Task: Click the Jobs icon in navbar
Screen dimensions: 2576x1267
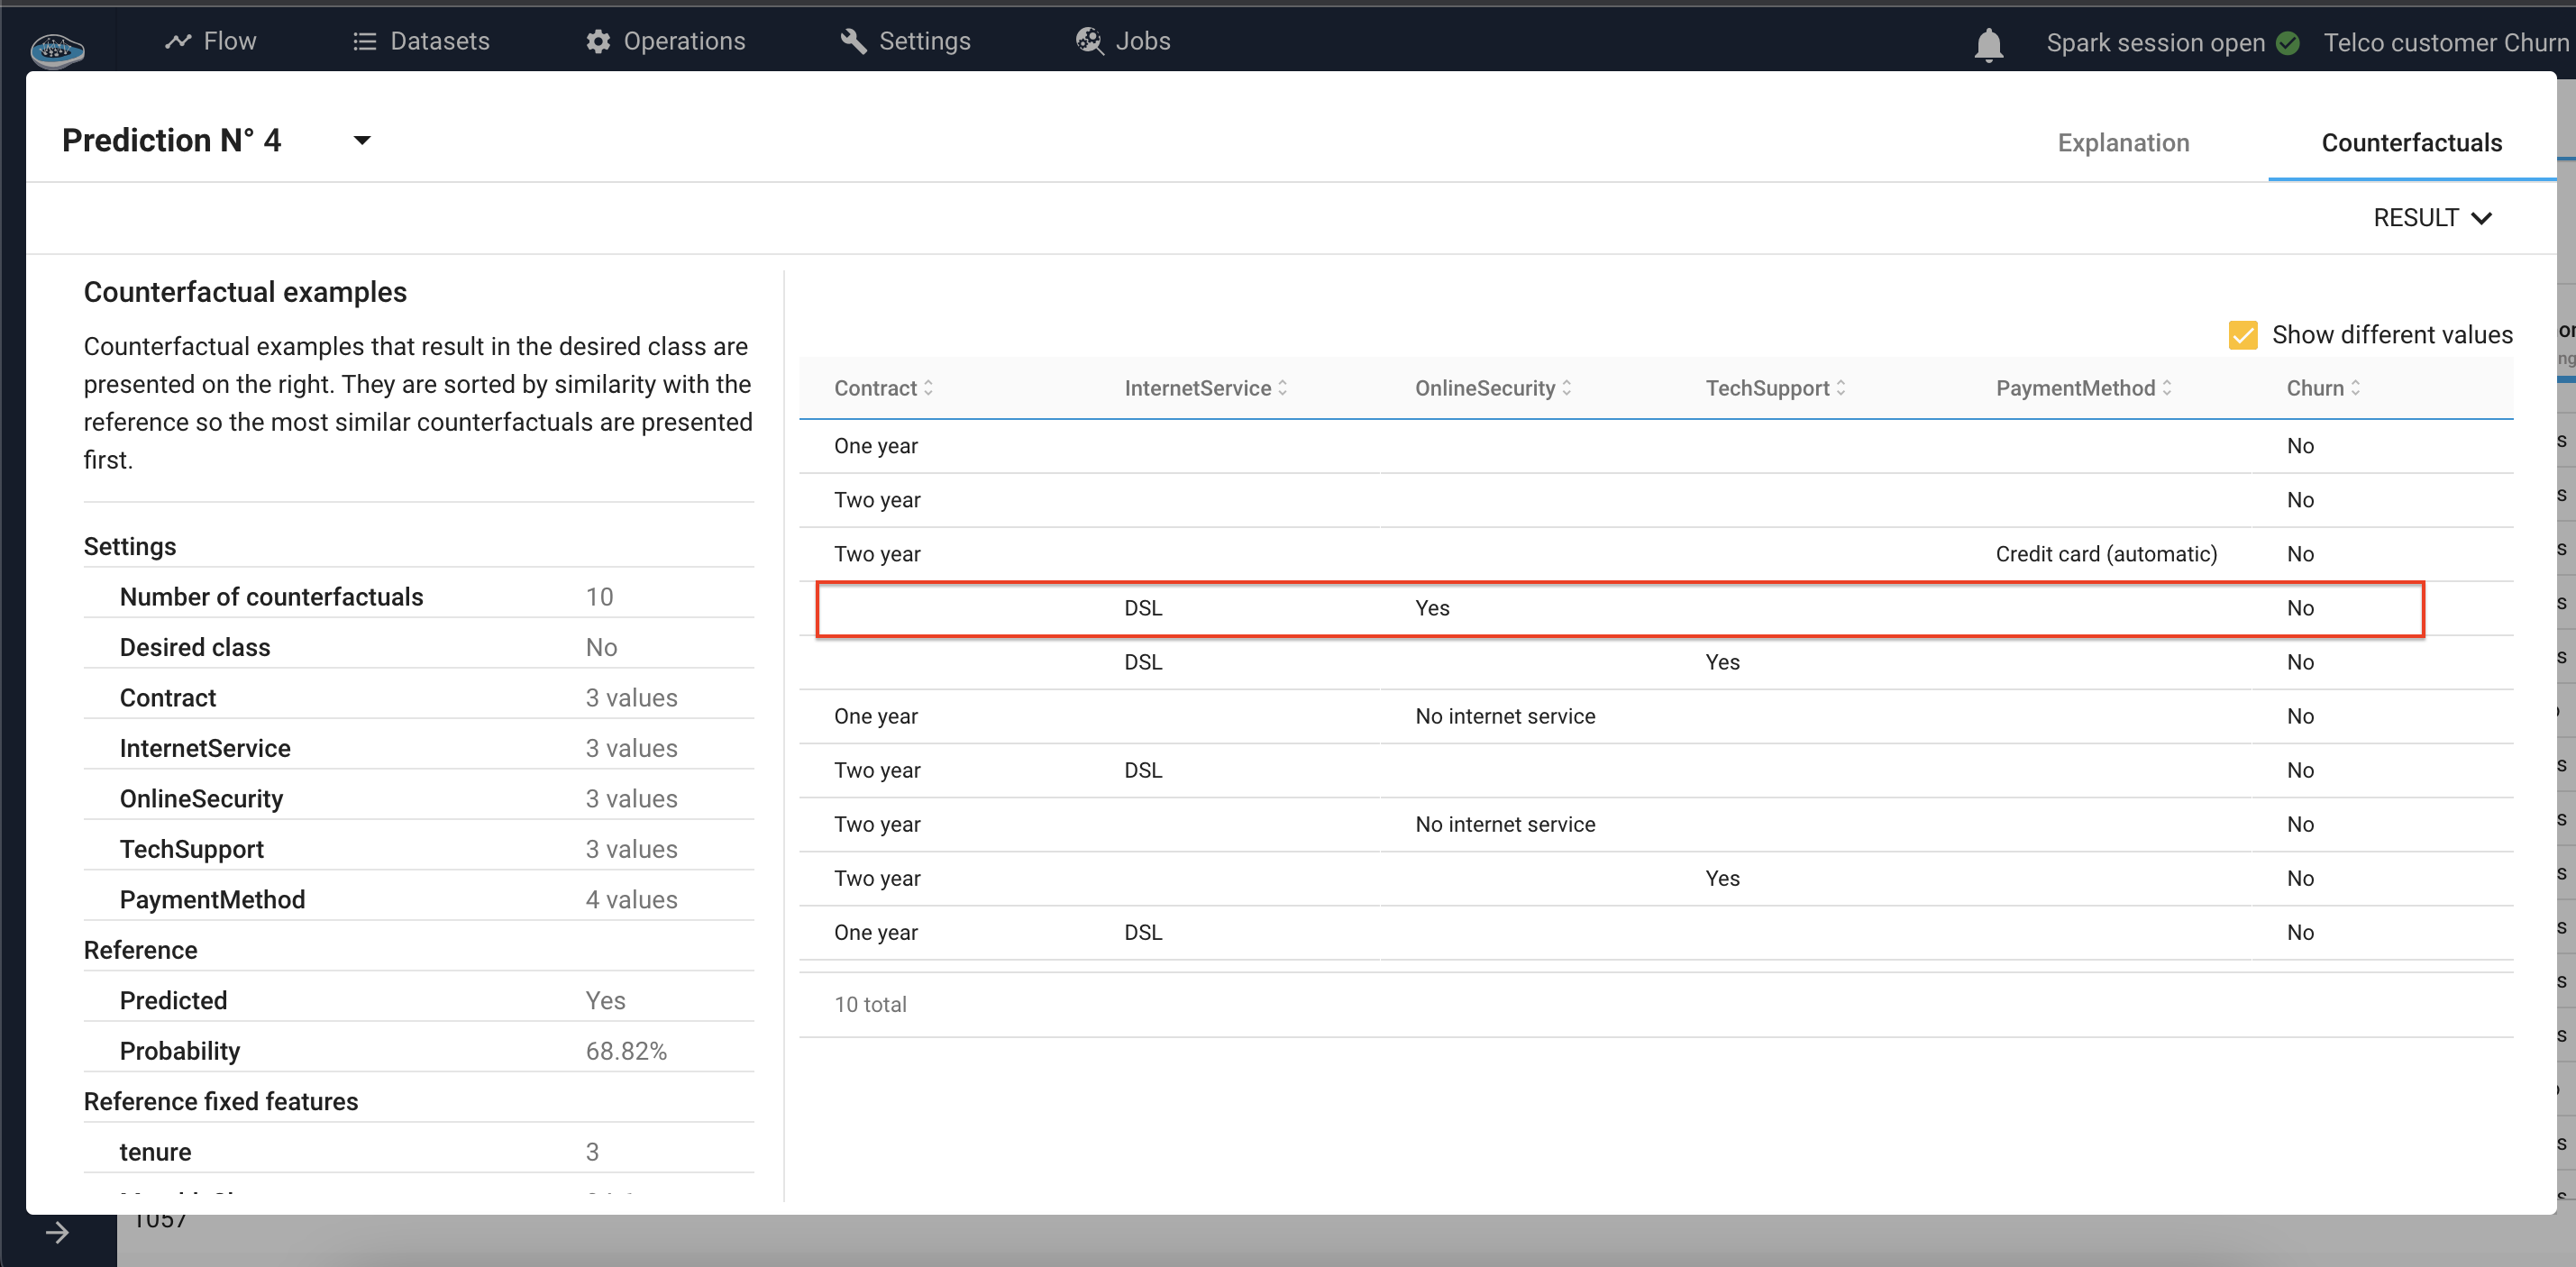Action: tap(1089, 41)
